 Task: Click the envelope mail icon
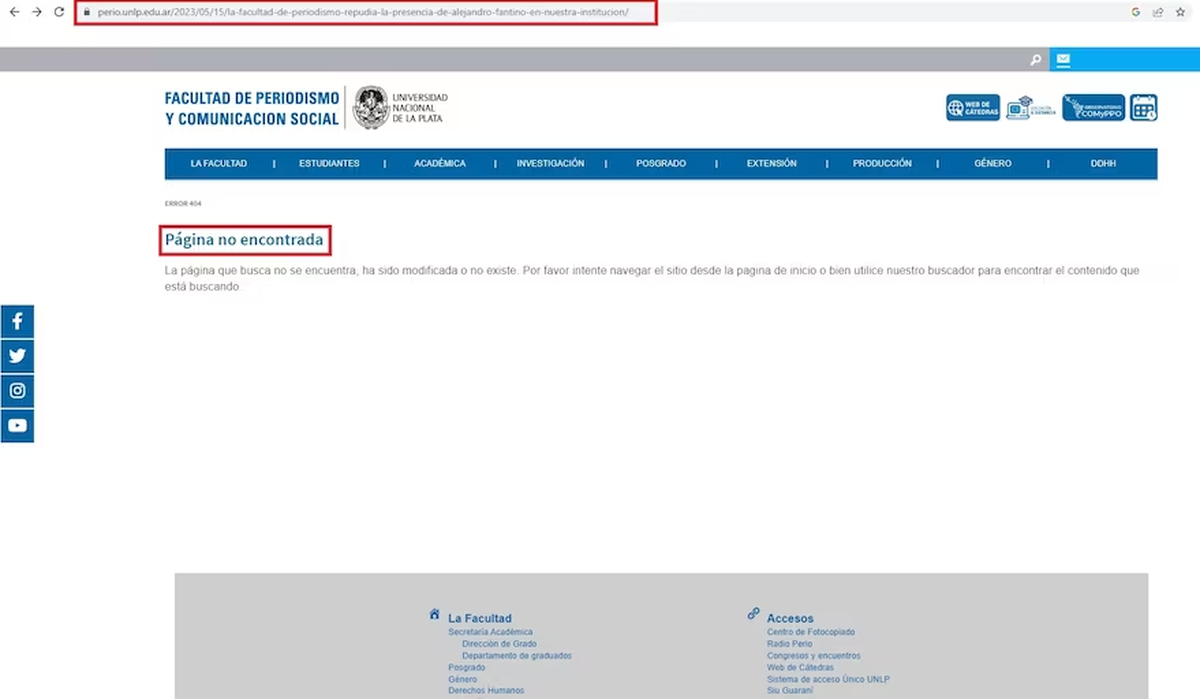(x=1063, y=60)
